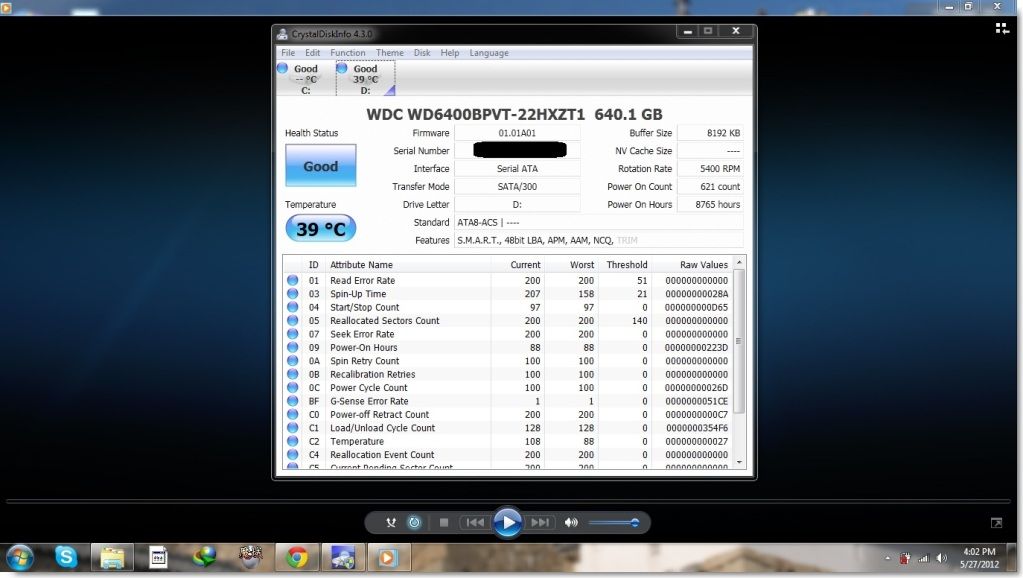Select the D: drive tab
This screenshot has height=578, width=1023.
tap(365, 79)
